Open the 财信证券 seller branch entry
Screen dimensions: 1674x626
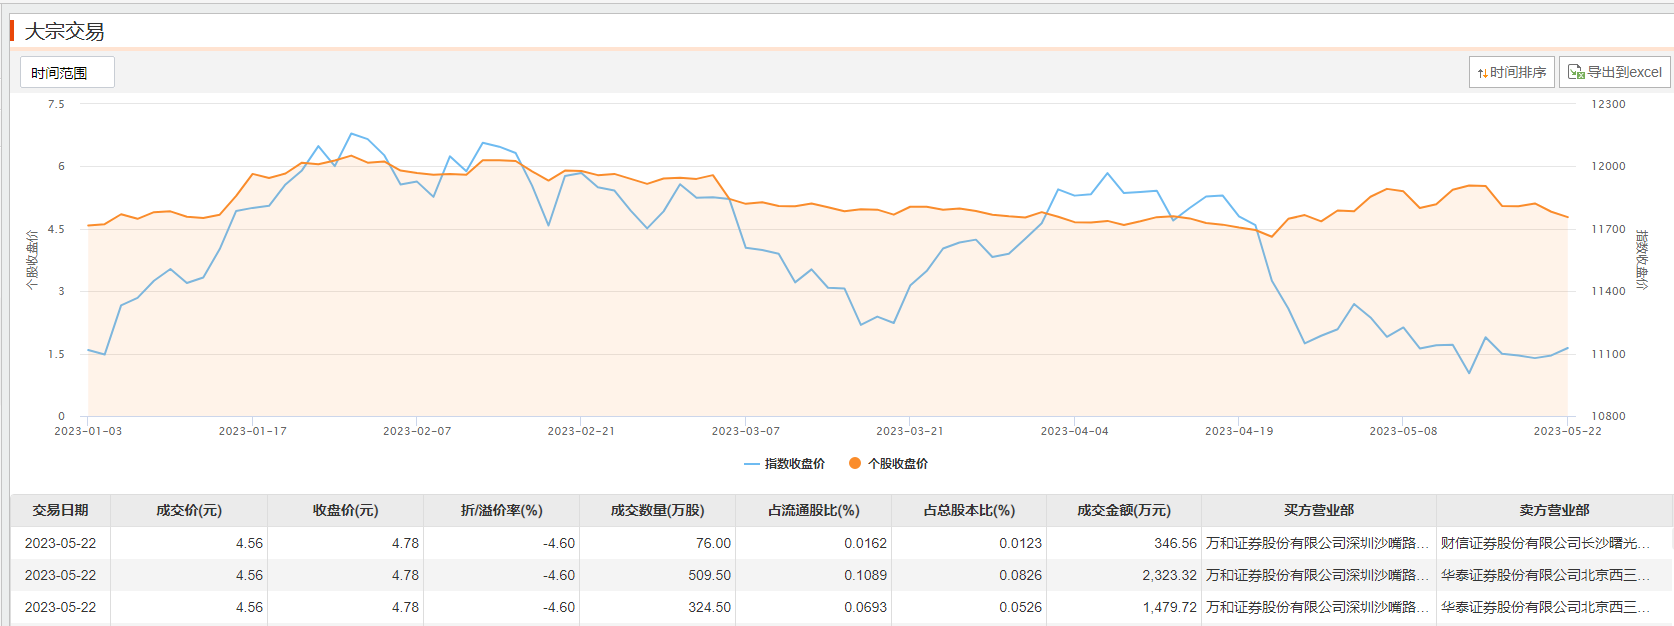coord(1545,543)
